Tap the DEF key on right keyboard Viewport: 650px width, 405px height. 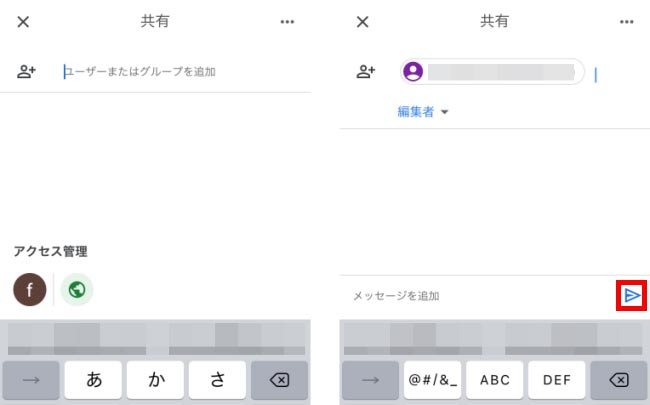point(557,380)
